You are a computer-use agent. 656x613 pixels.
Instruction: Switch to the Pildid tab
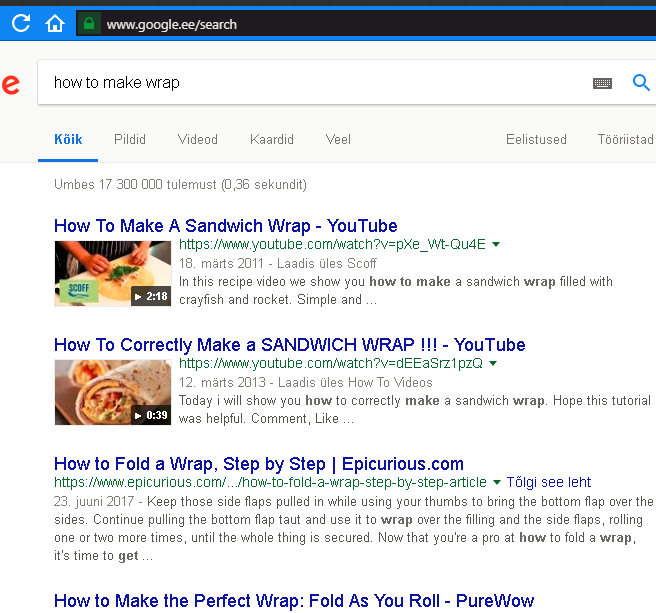tap(130, 139)
